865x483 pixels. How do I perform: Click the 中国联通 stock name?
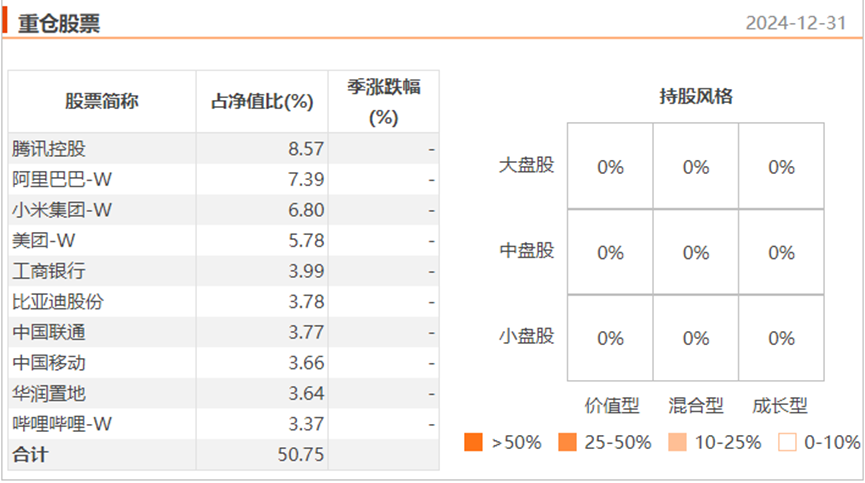pyautogui.click(x=49, y=332)
